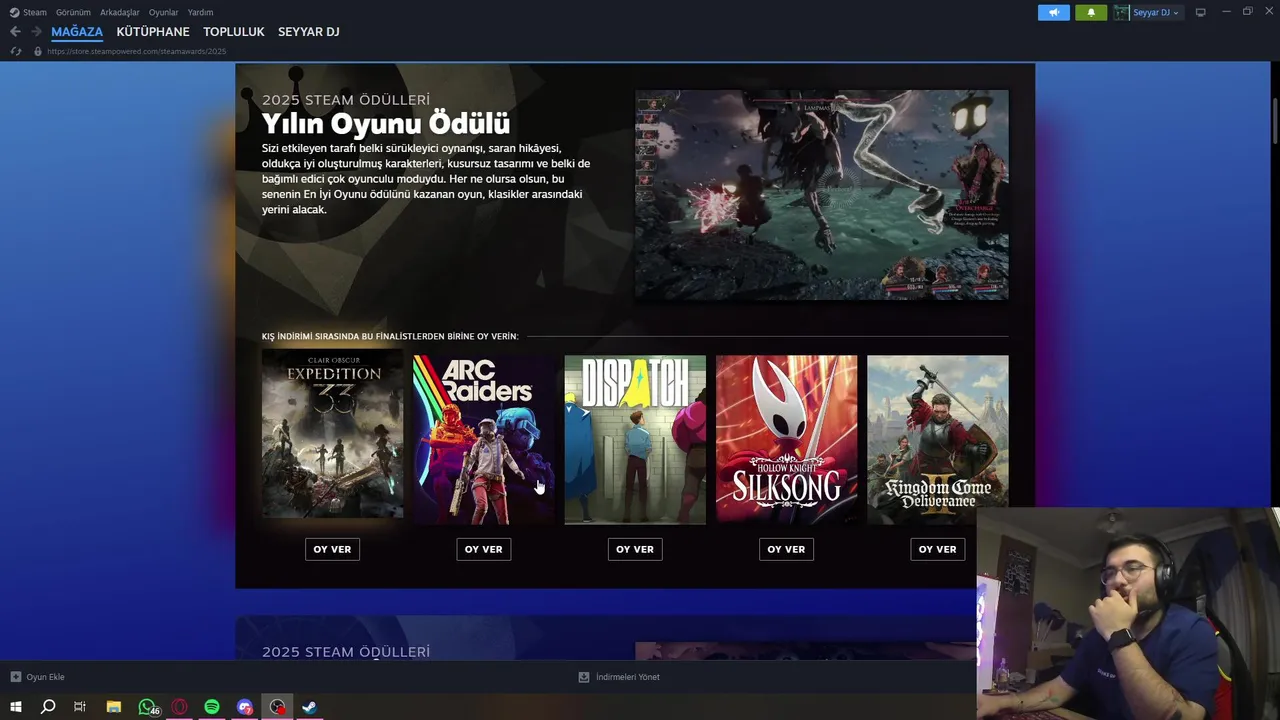The height and width of the screenshot is (720, 1280).
Task: Open the Expedition 33 game cover
Action: click(332, 434)
